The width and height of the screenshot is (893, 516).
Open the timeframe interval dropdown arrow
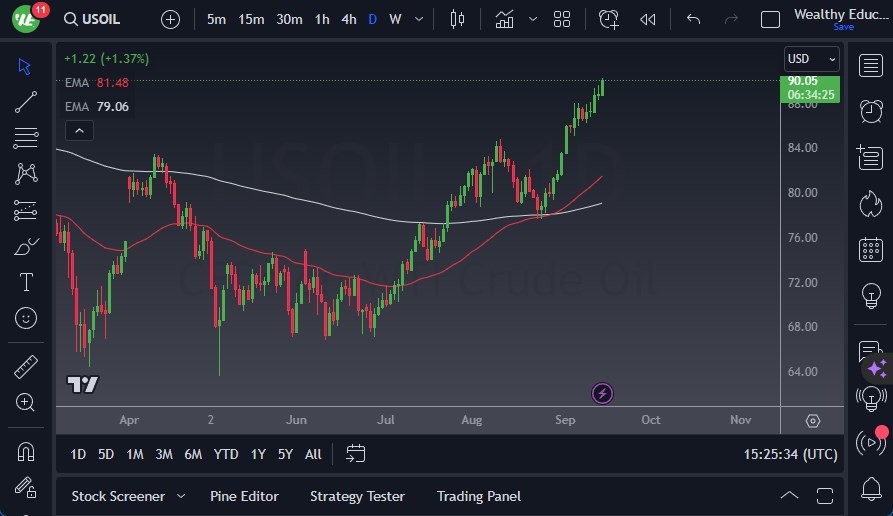(x=419, y=19)
